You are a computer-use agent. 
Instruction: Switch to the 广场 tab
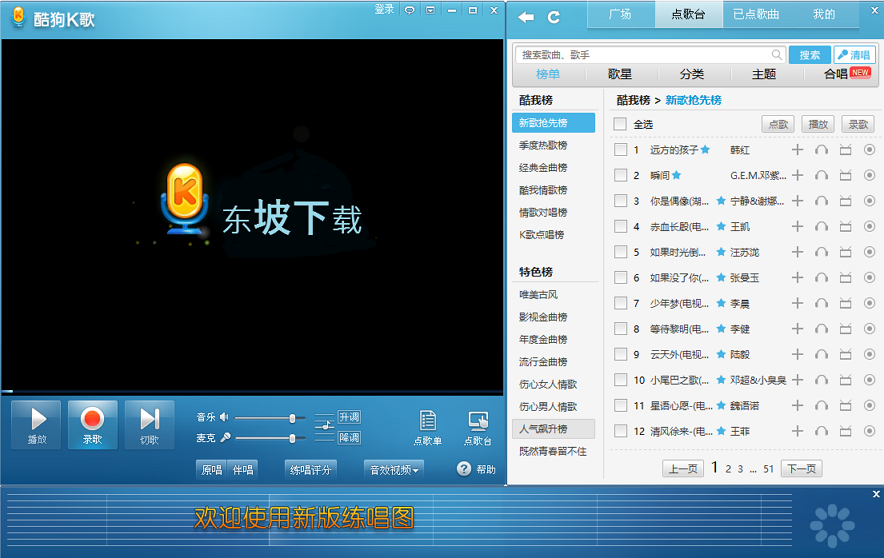point(620,14)
